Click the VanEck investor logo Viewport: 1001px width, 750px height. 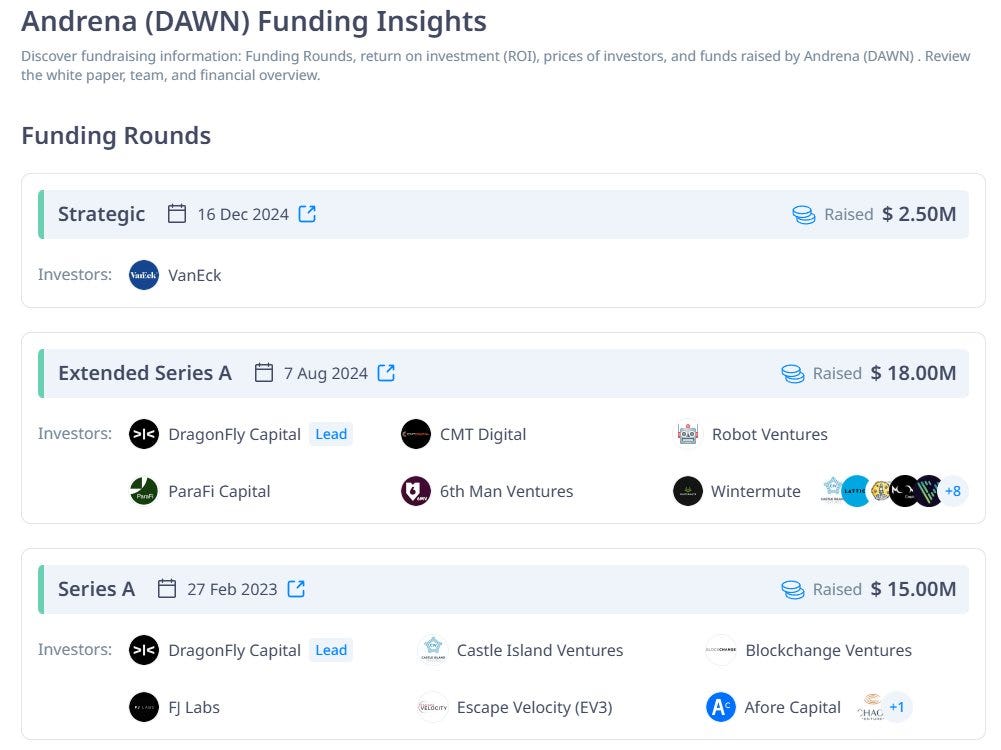tap(144, 275)
